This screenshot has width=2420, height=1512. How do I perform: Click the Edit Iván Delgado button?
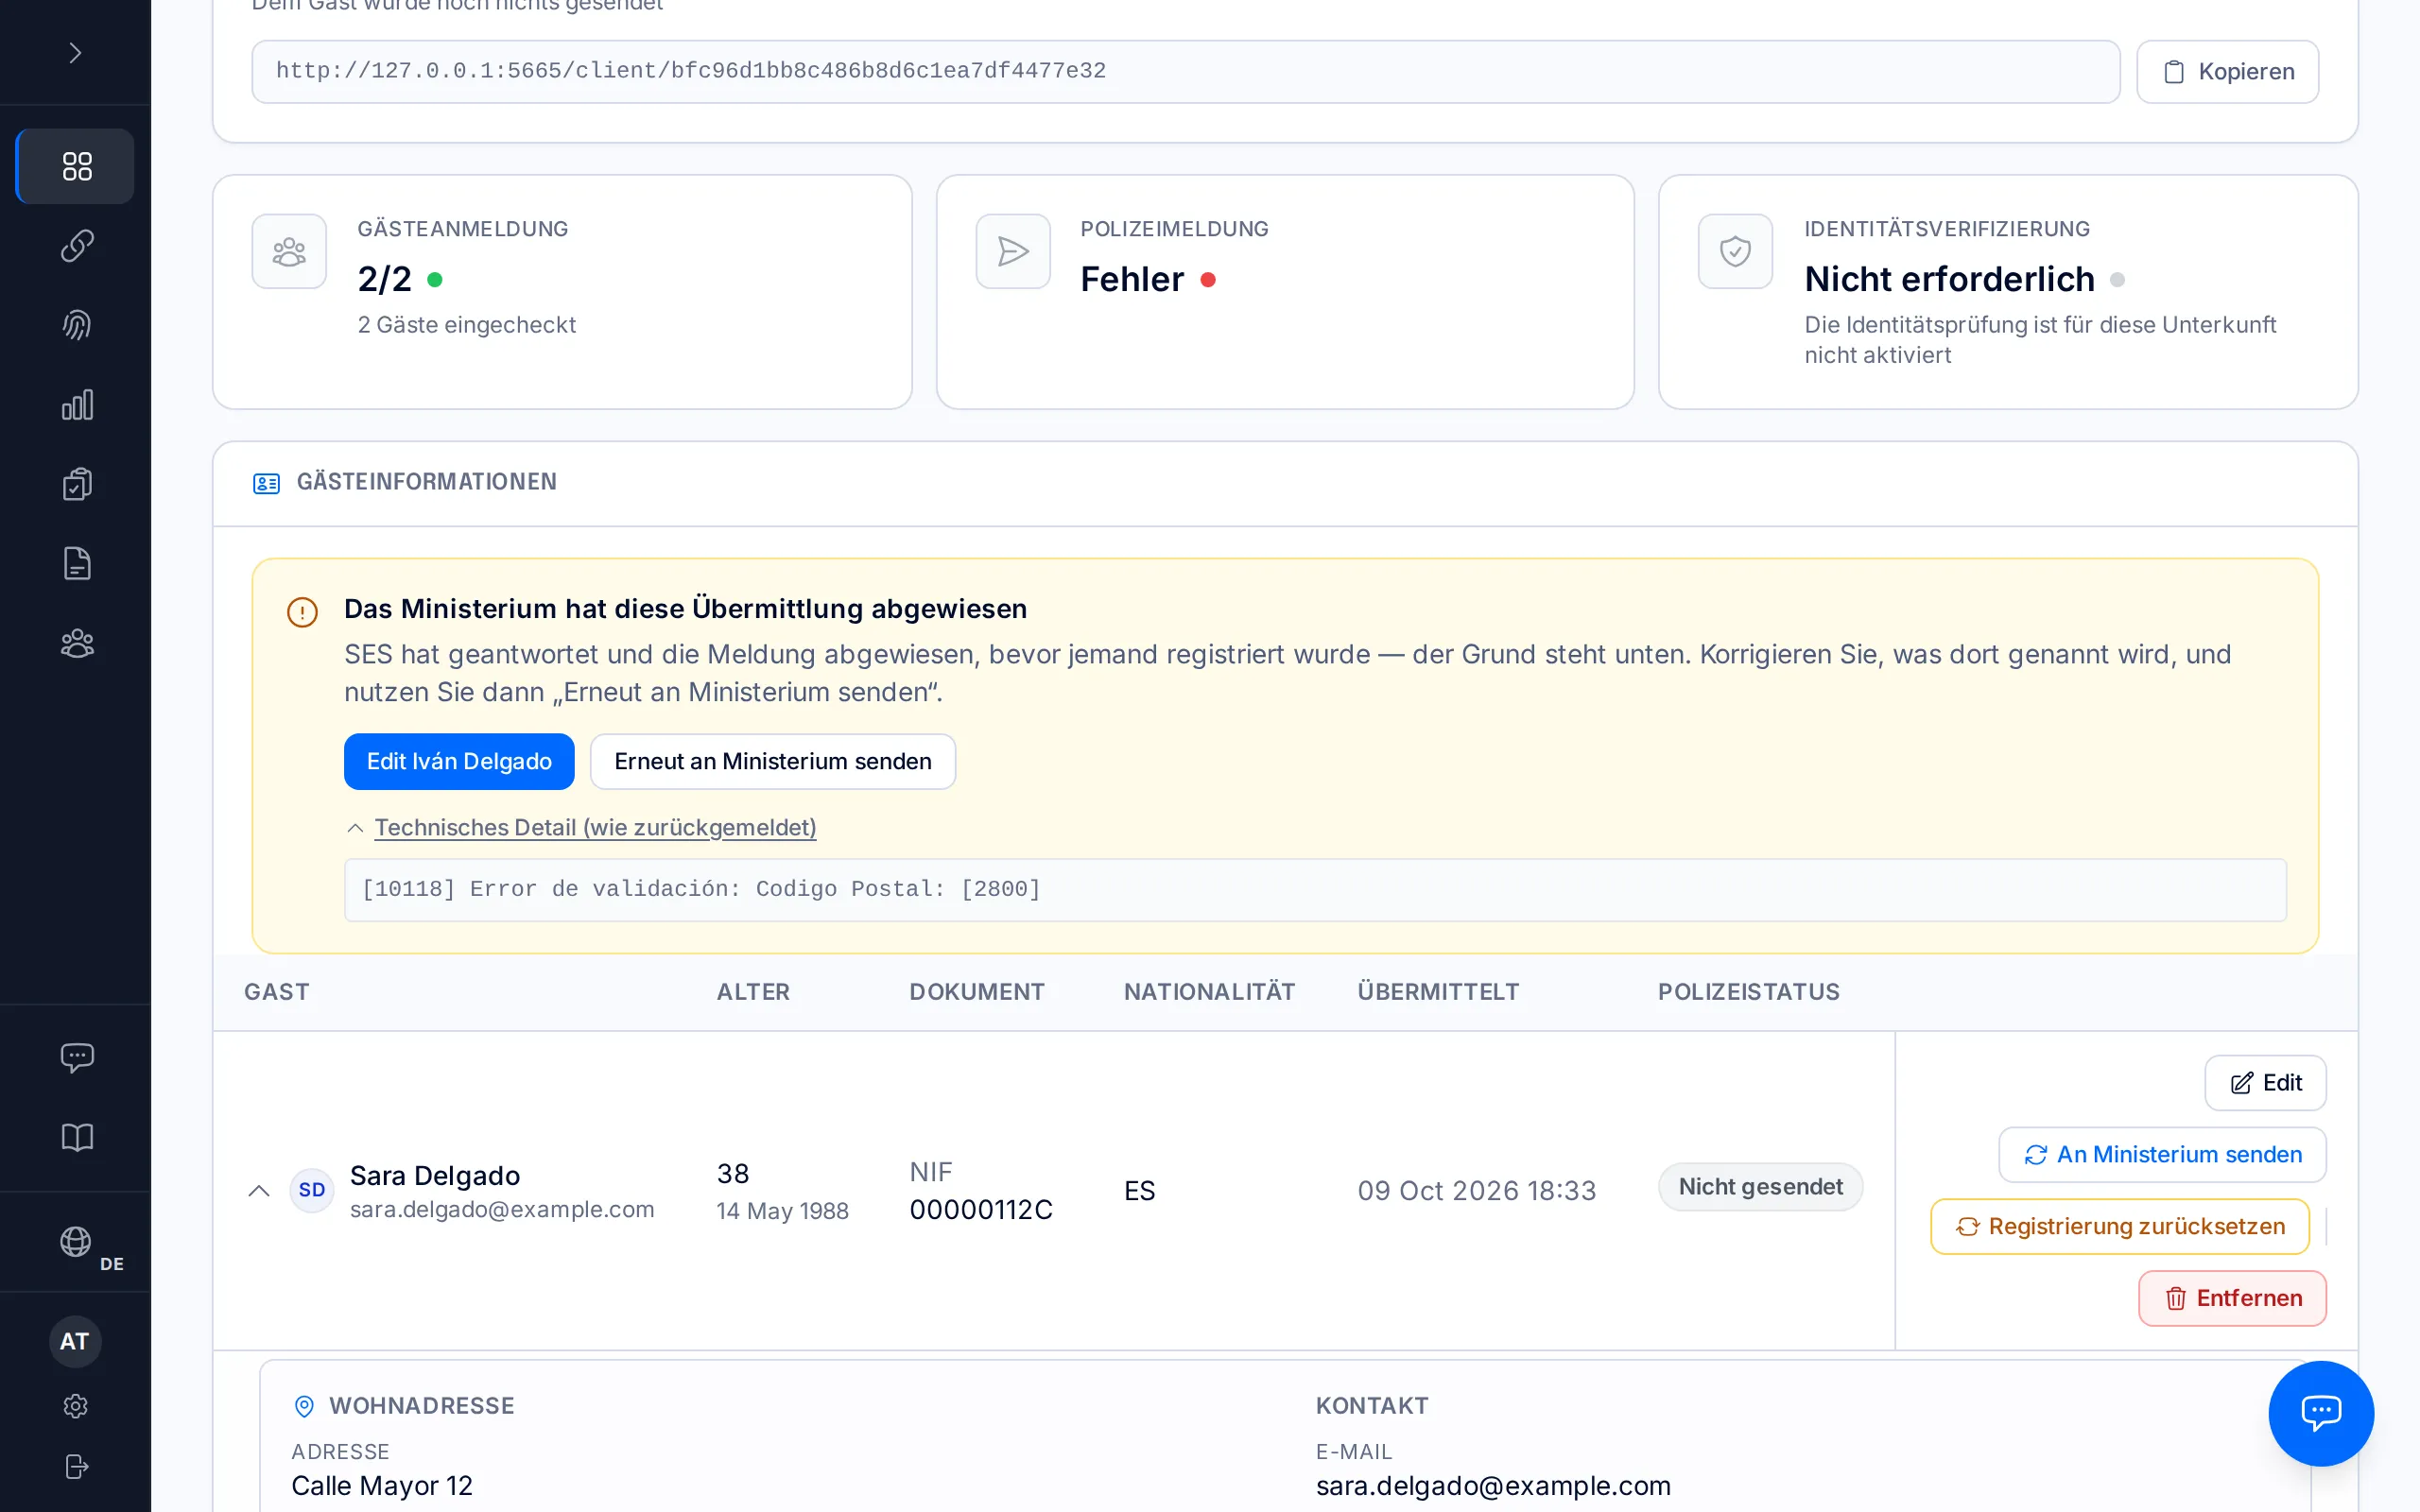point(459,761)
